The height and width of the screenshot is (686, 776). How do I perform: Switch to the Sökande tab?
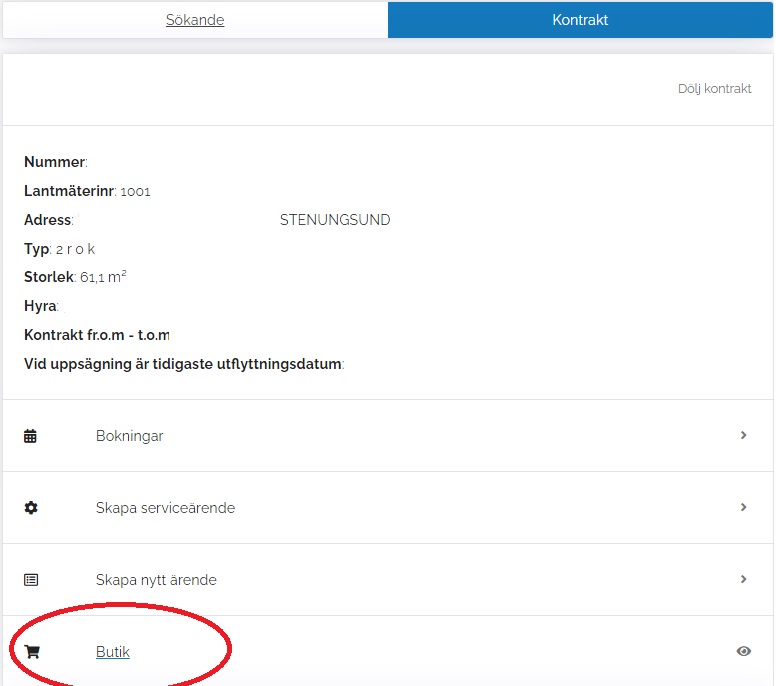pos(195,20)
